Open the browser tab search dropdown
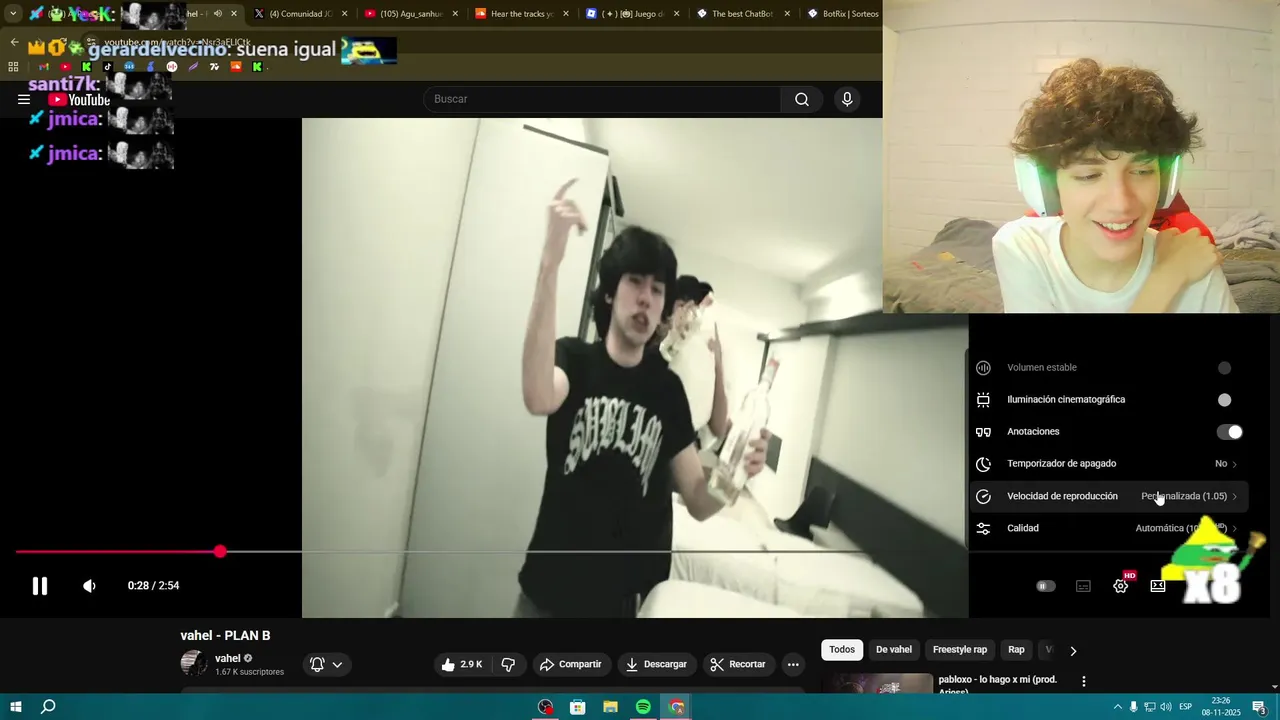 (x=13, y=14)
